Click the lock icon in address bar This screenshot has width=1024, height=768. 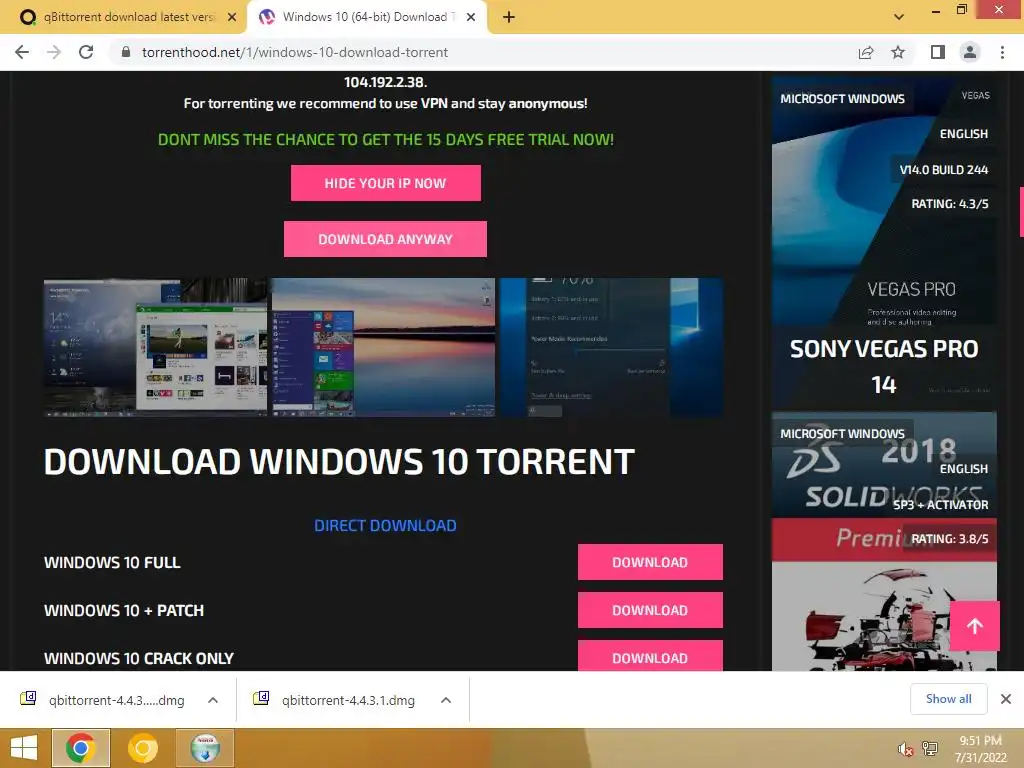pyautogui.click(x=126, y=52)
